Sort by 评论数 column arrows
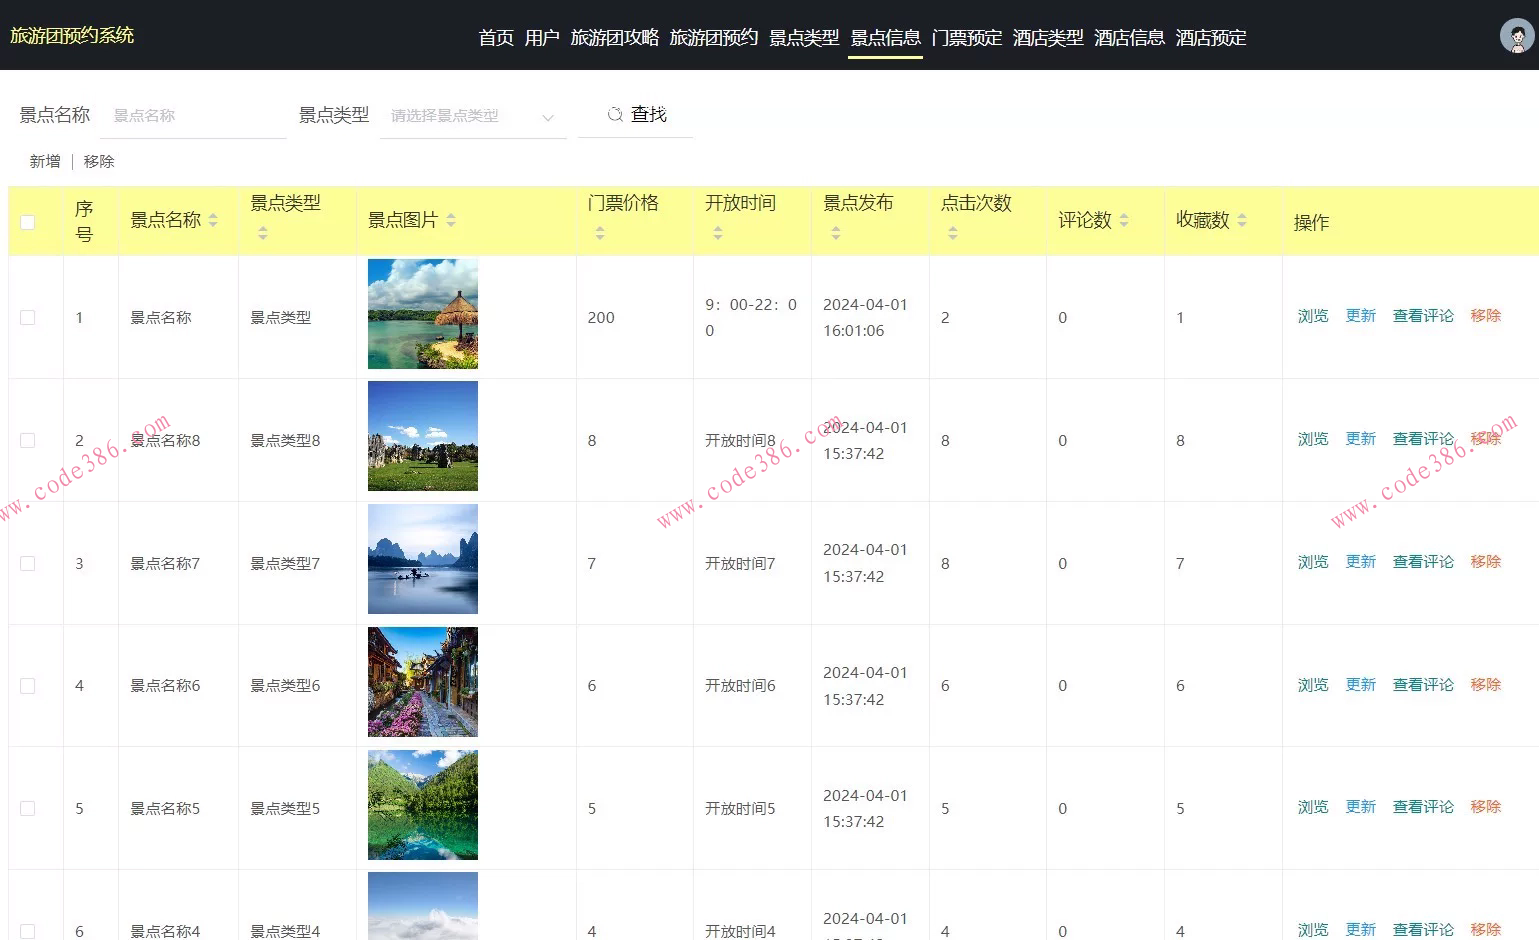This screenshot has height=940, width=1539. click(1124, 220)
